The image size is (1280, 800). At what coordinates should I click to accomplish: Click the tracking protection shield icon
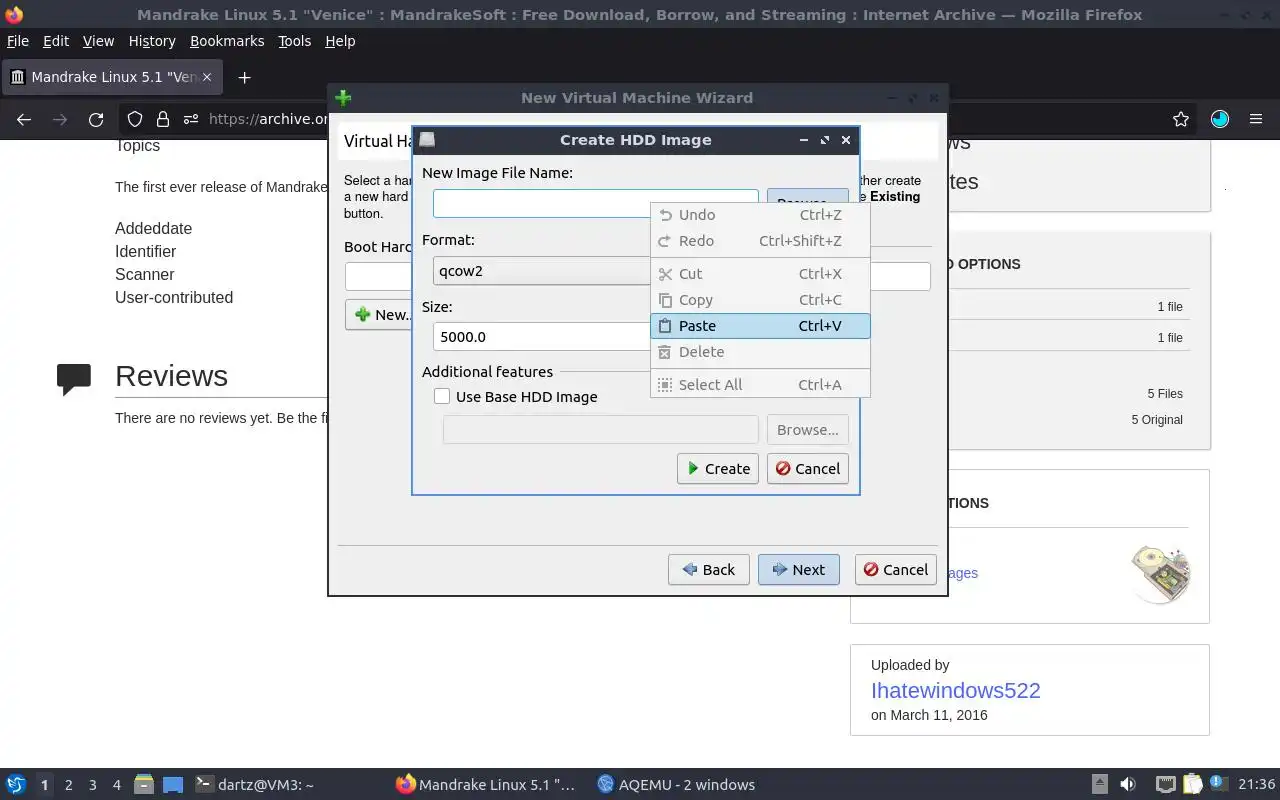pyautogui.click(x=135, y=119)
